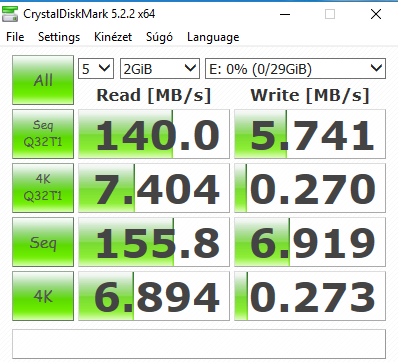
Task: Click the 4K read value 6.894
Action: (x=154, y=296)
